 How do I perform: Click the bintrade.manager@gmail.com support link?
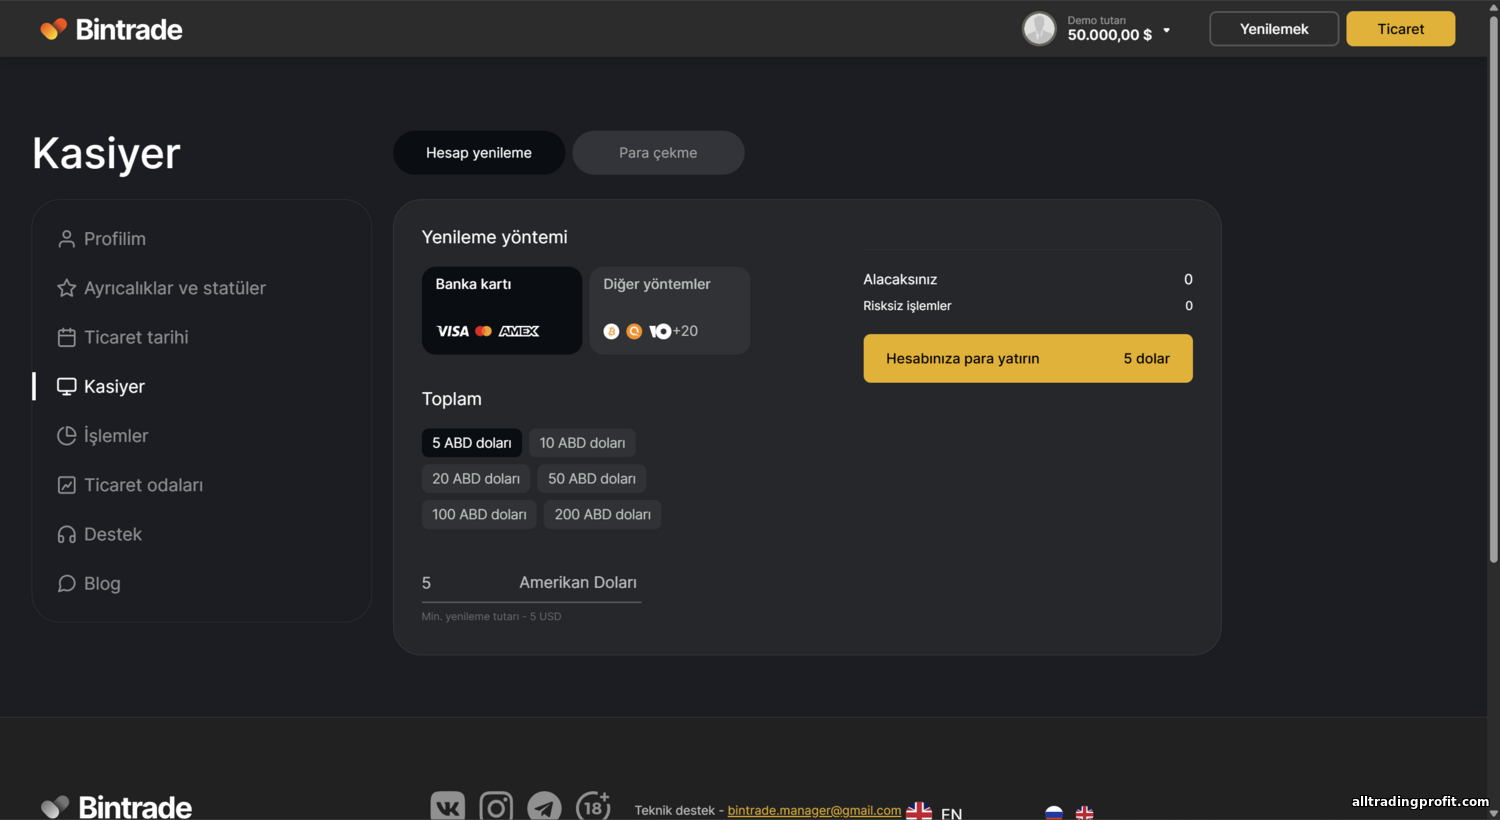[x=814, y=810]
